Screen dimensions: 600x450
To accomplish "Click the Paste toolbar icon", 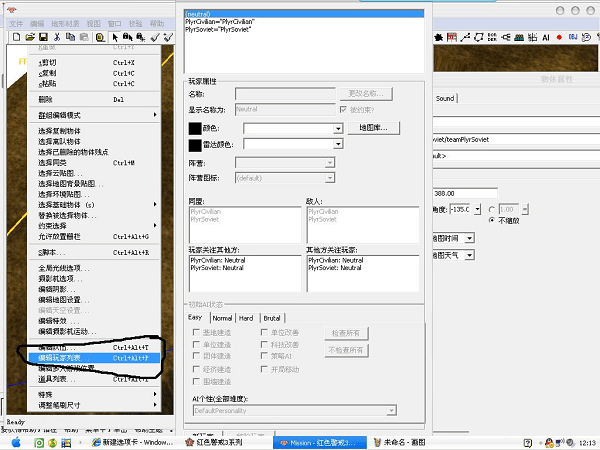I will point(85,37).
